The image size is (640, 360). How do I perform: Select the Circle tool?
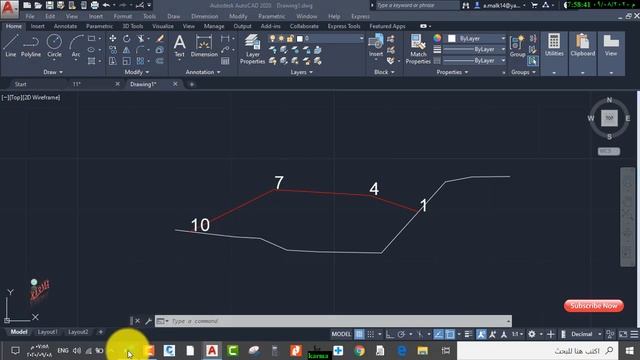54,45
